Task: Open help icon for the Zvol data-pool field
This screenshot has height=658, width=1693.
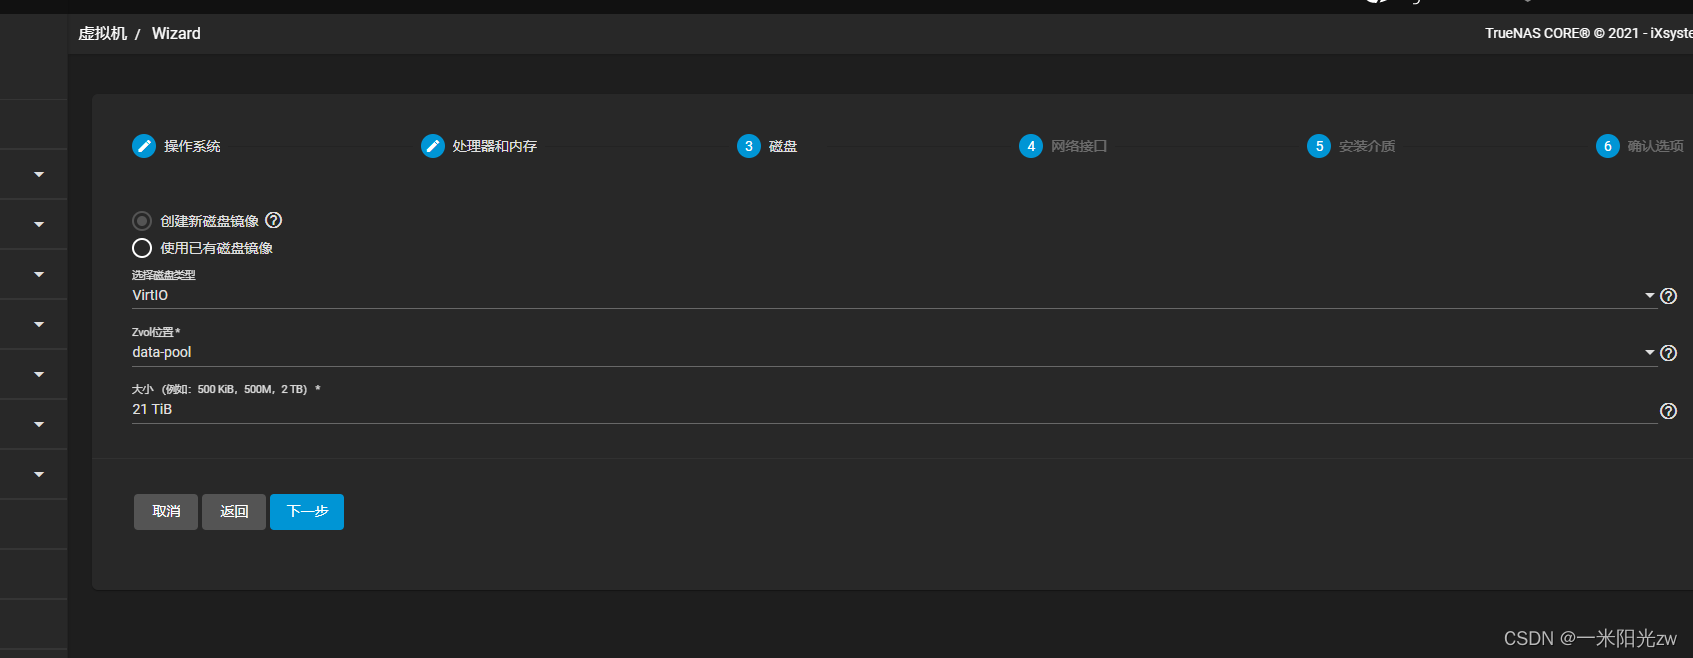Action: point(1669,353)
